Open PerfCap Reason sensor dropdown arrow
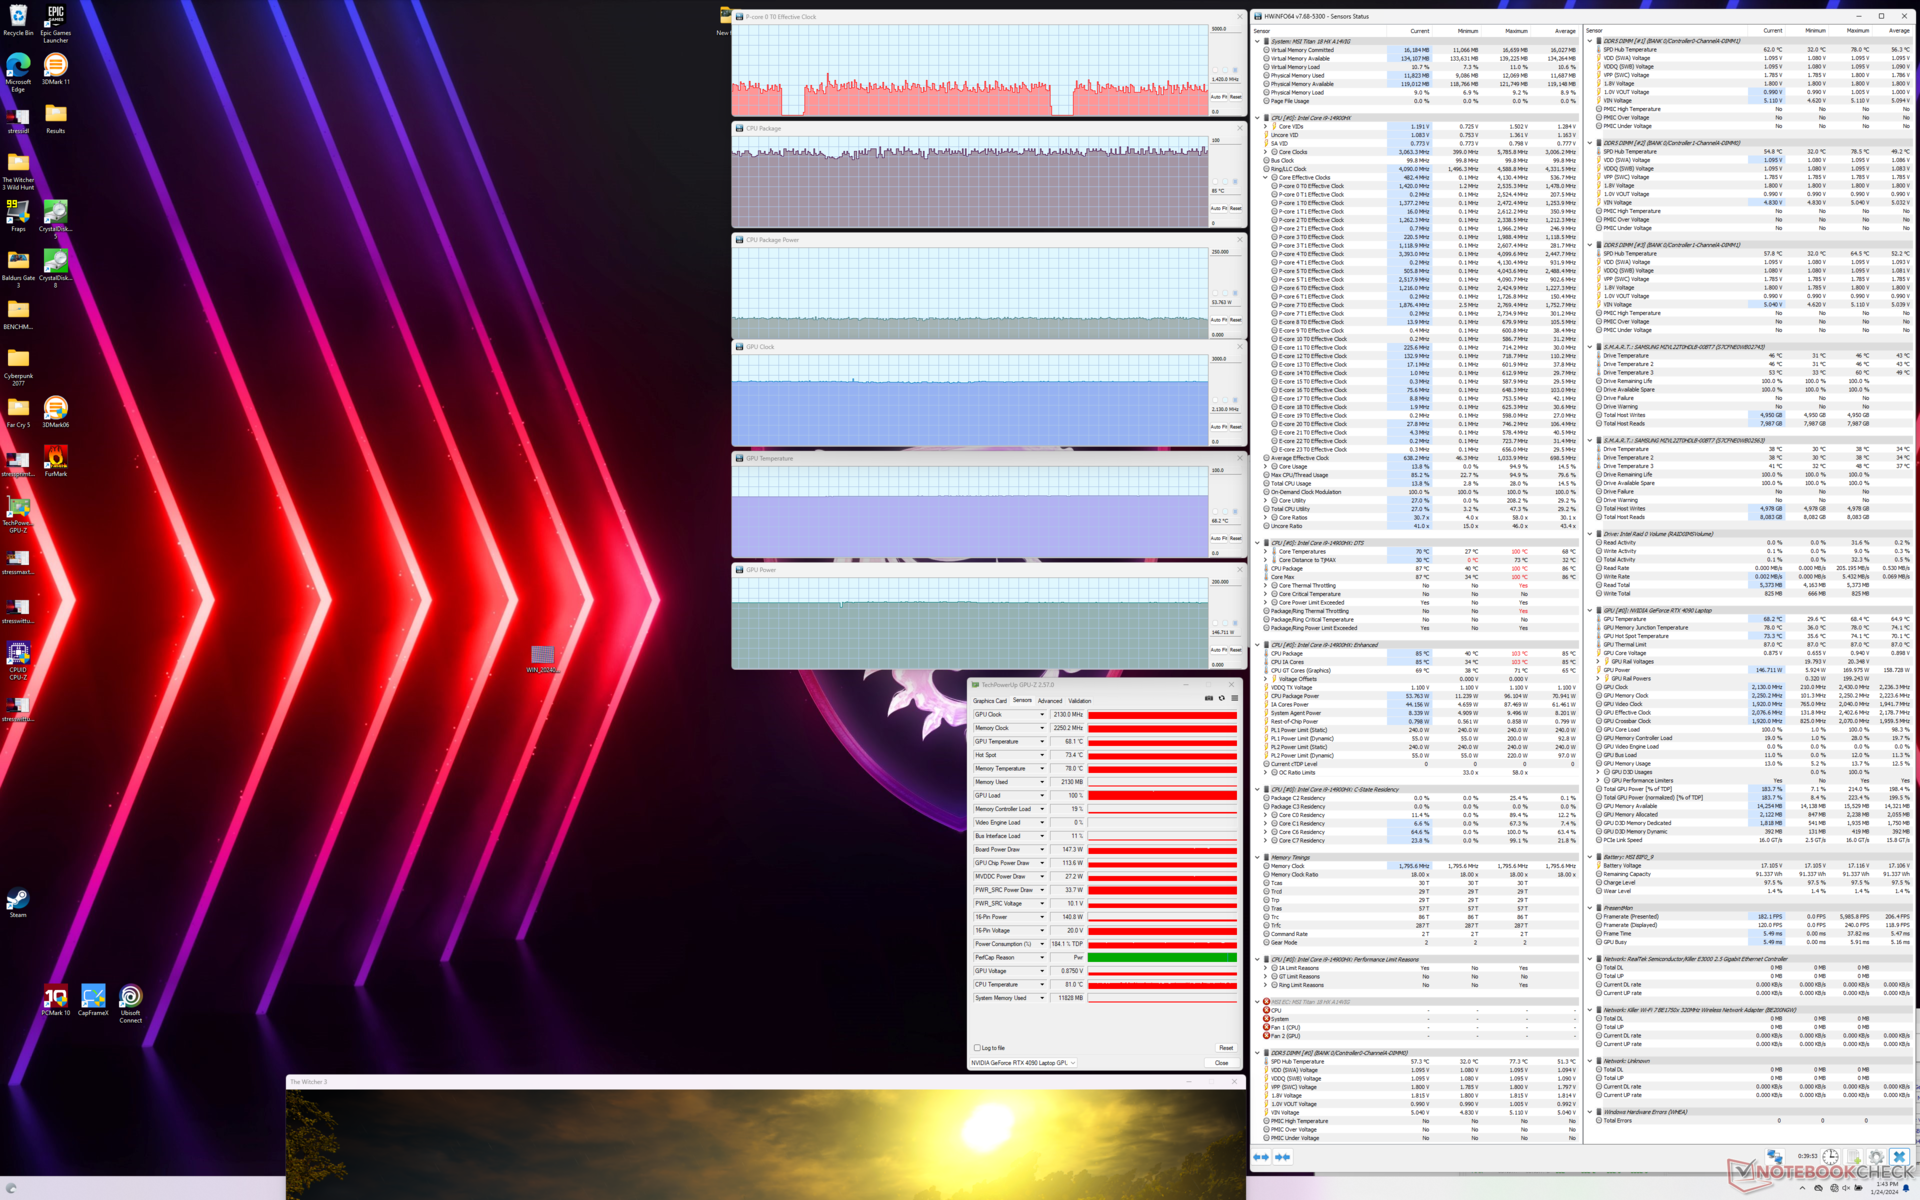The image size is (1920, 1200). point(1041,958)
